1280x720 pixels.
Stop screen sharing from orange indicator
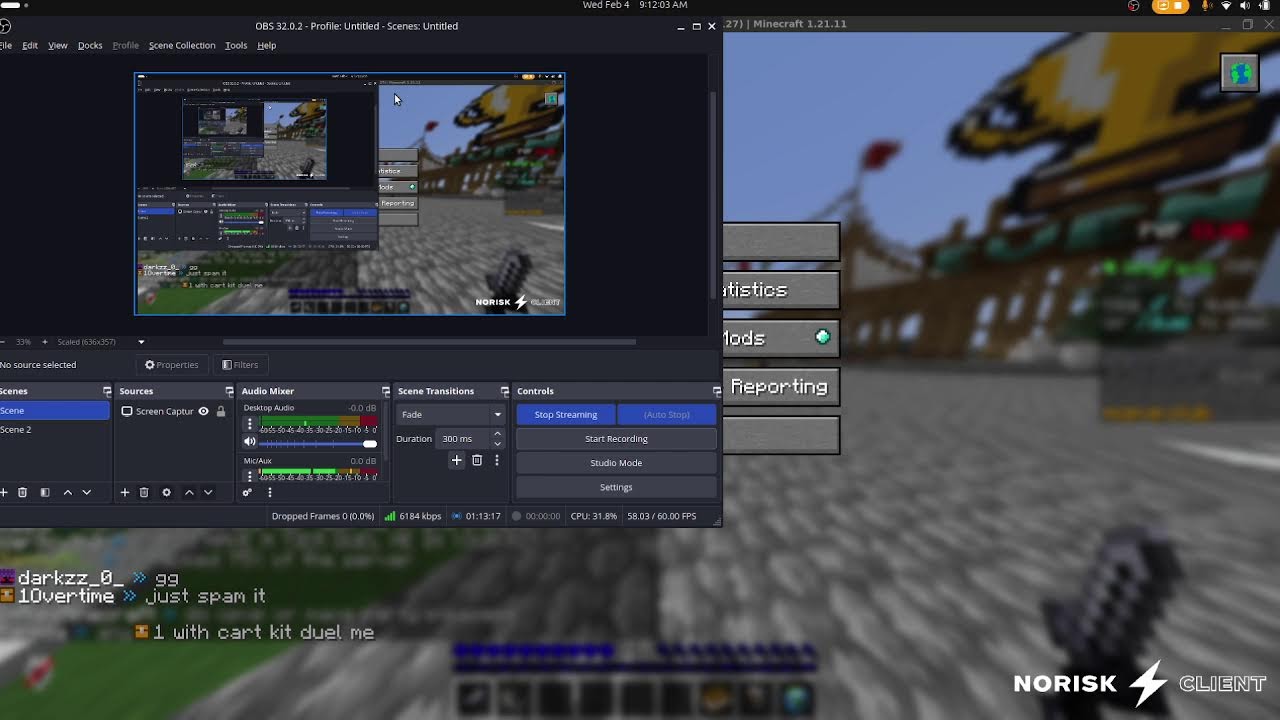tap(1169, 6)
